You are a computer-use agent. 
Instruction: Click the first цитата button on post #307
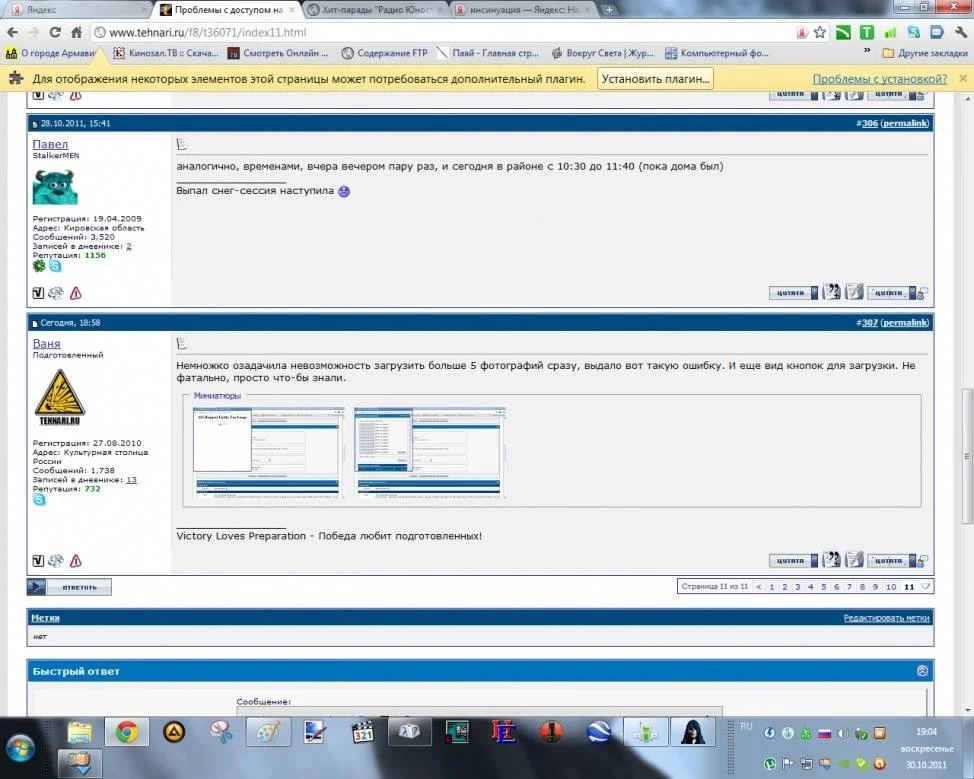[x=793, y=561]
